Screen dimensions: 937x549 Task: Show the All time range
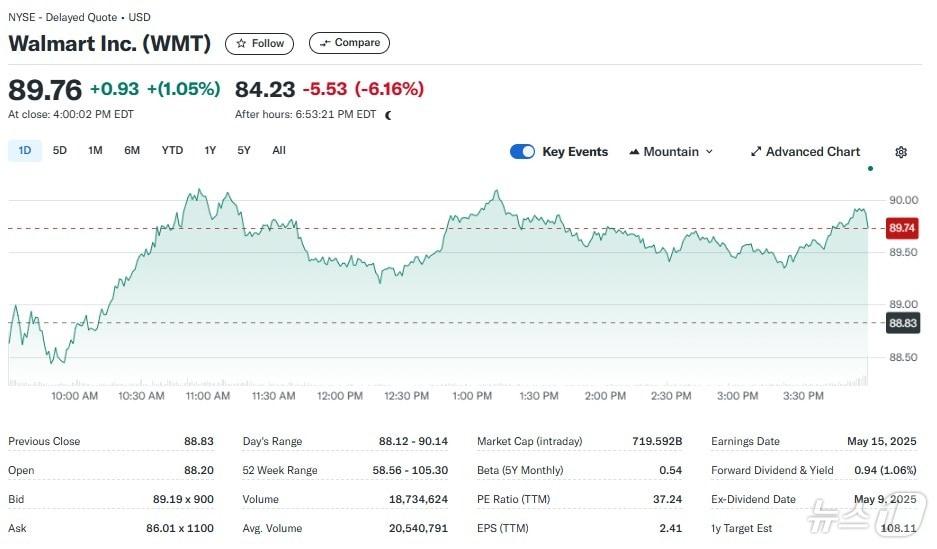pyautogui.click(x=279, y=151)
